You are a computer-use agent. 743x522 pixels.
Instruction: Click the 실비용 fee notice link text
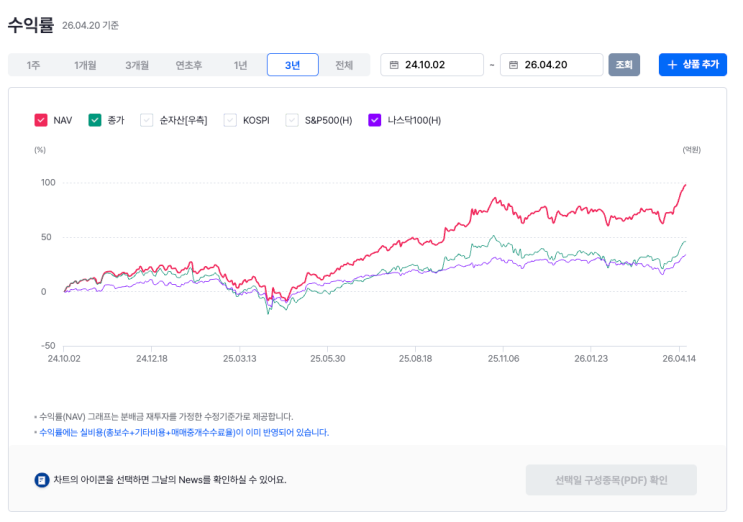pyautogui.click(x=184, y=432)
